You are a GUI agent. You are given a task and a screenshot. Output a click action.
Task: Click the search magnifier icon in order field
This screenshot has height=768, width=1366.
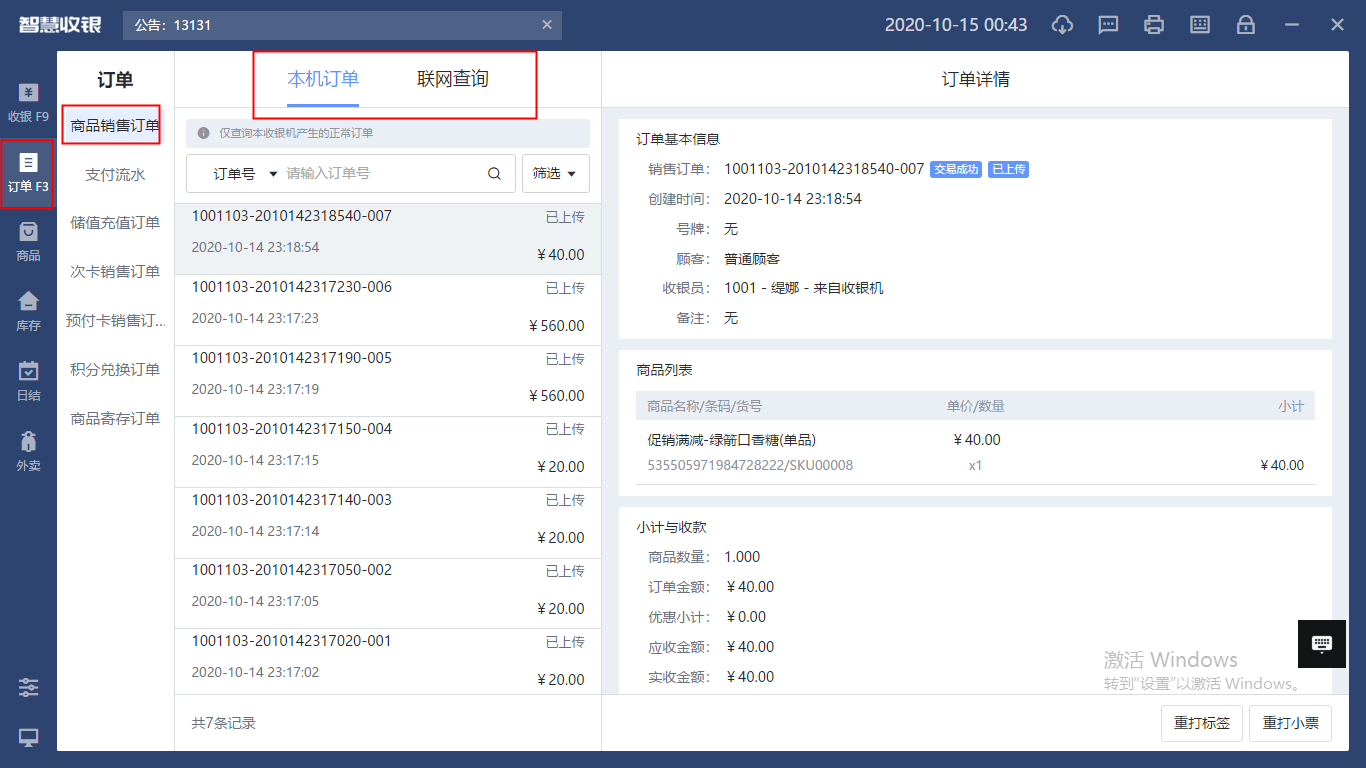coord(494,174)
